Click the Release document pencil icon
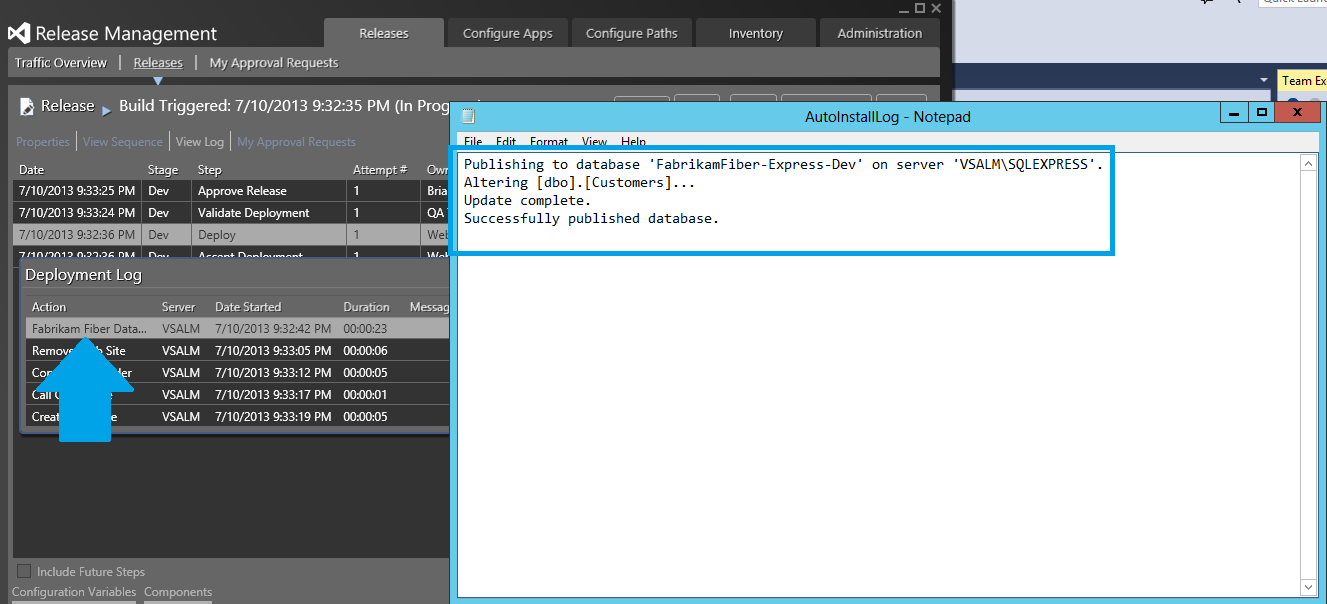1327x604 pixels. 26,104
